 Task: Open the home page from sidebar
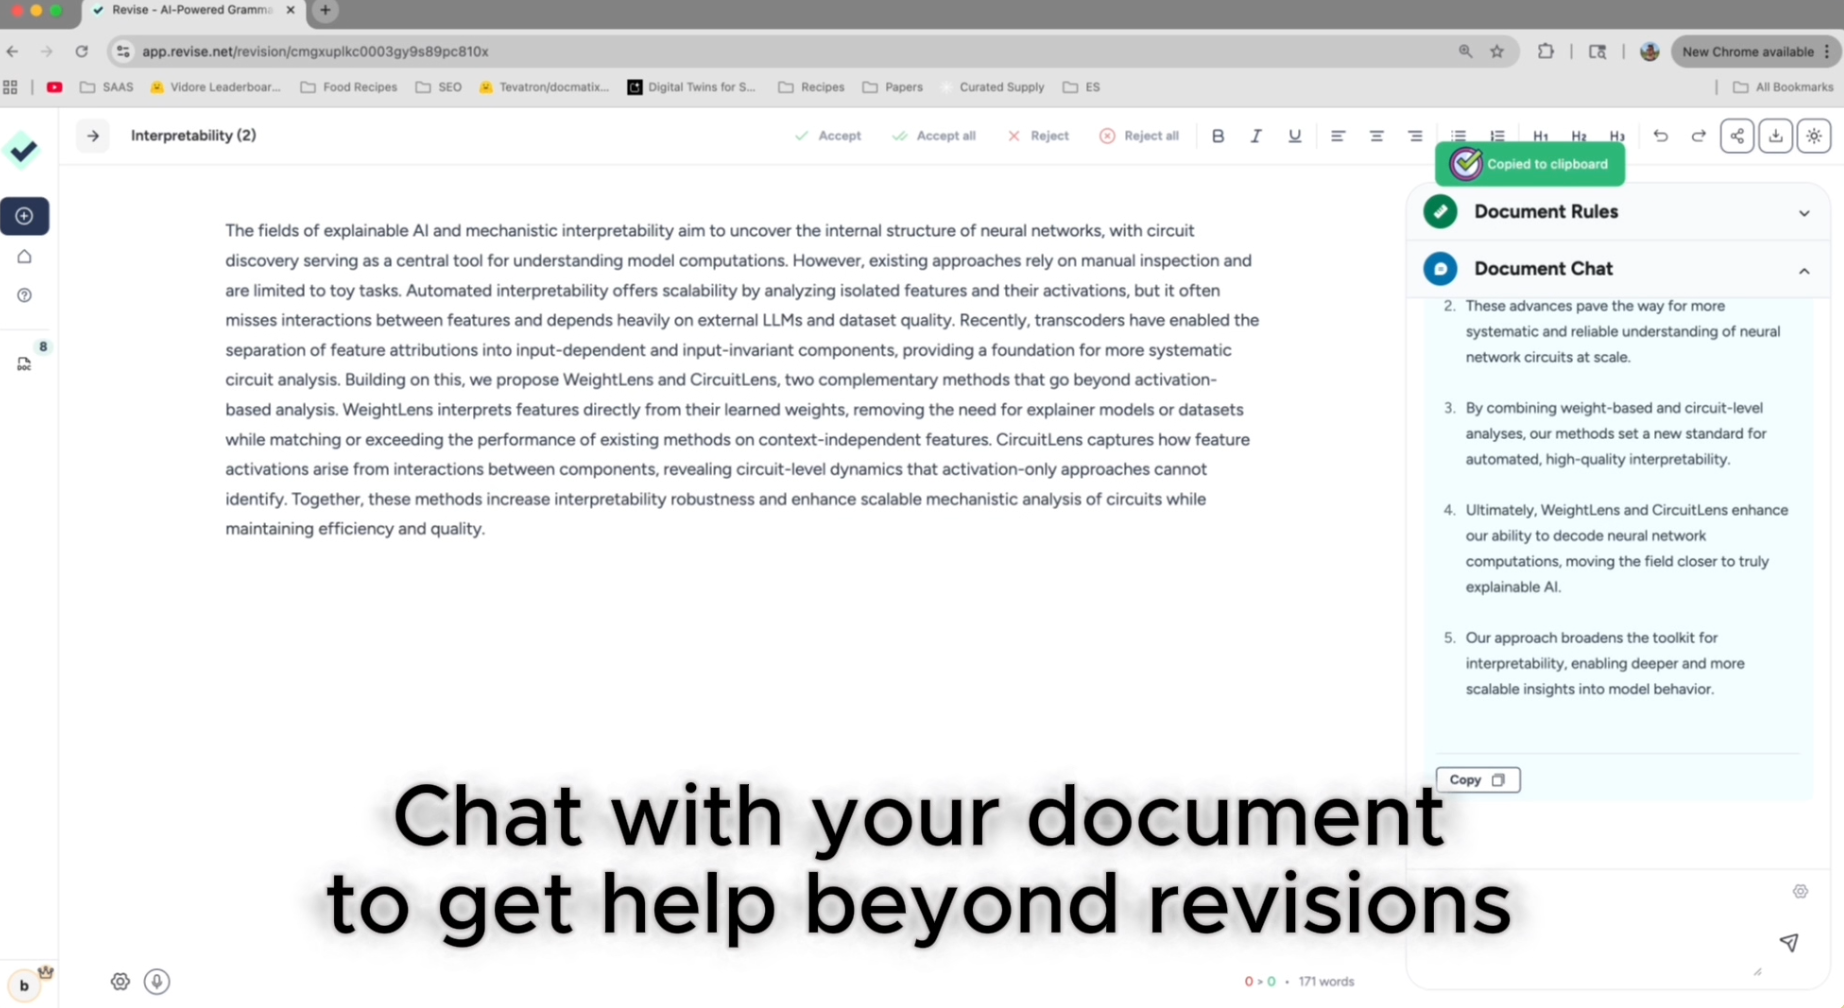point(25,257)
